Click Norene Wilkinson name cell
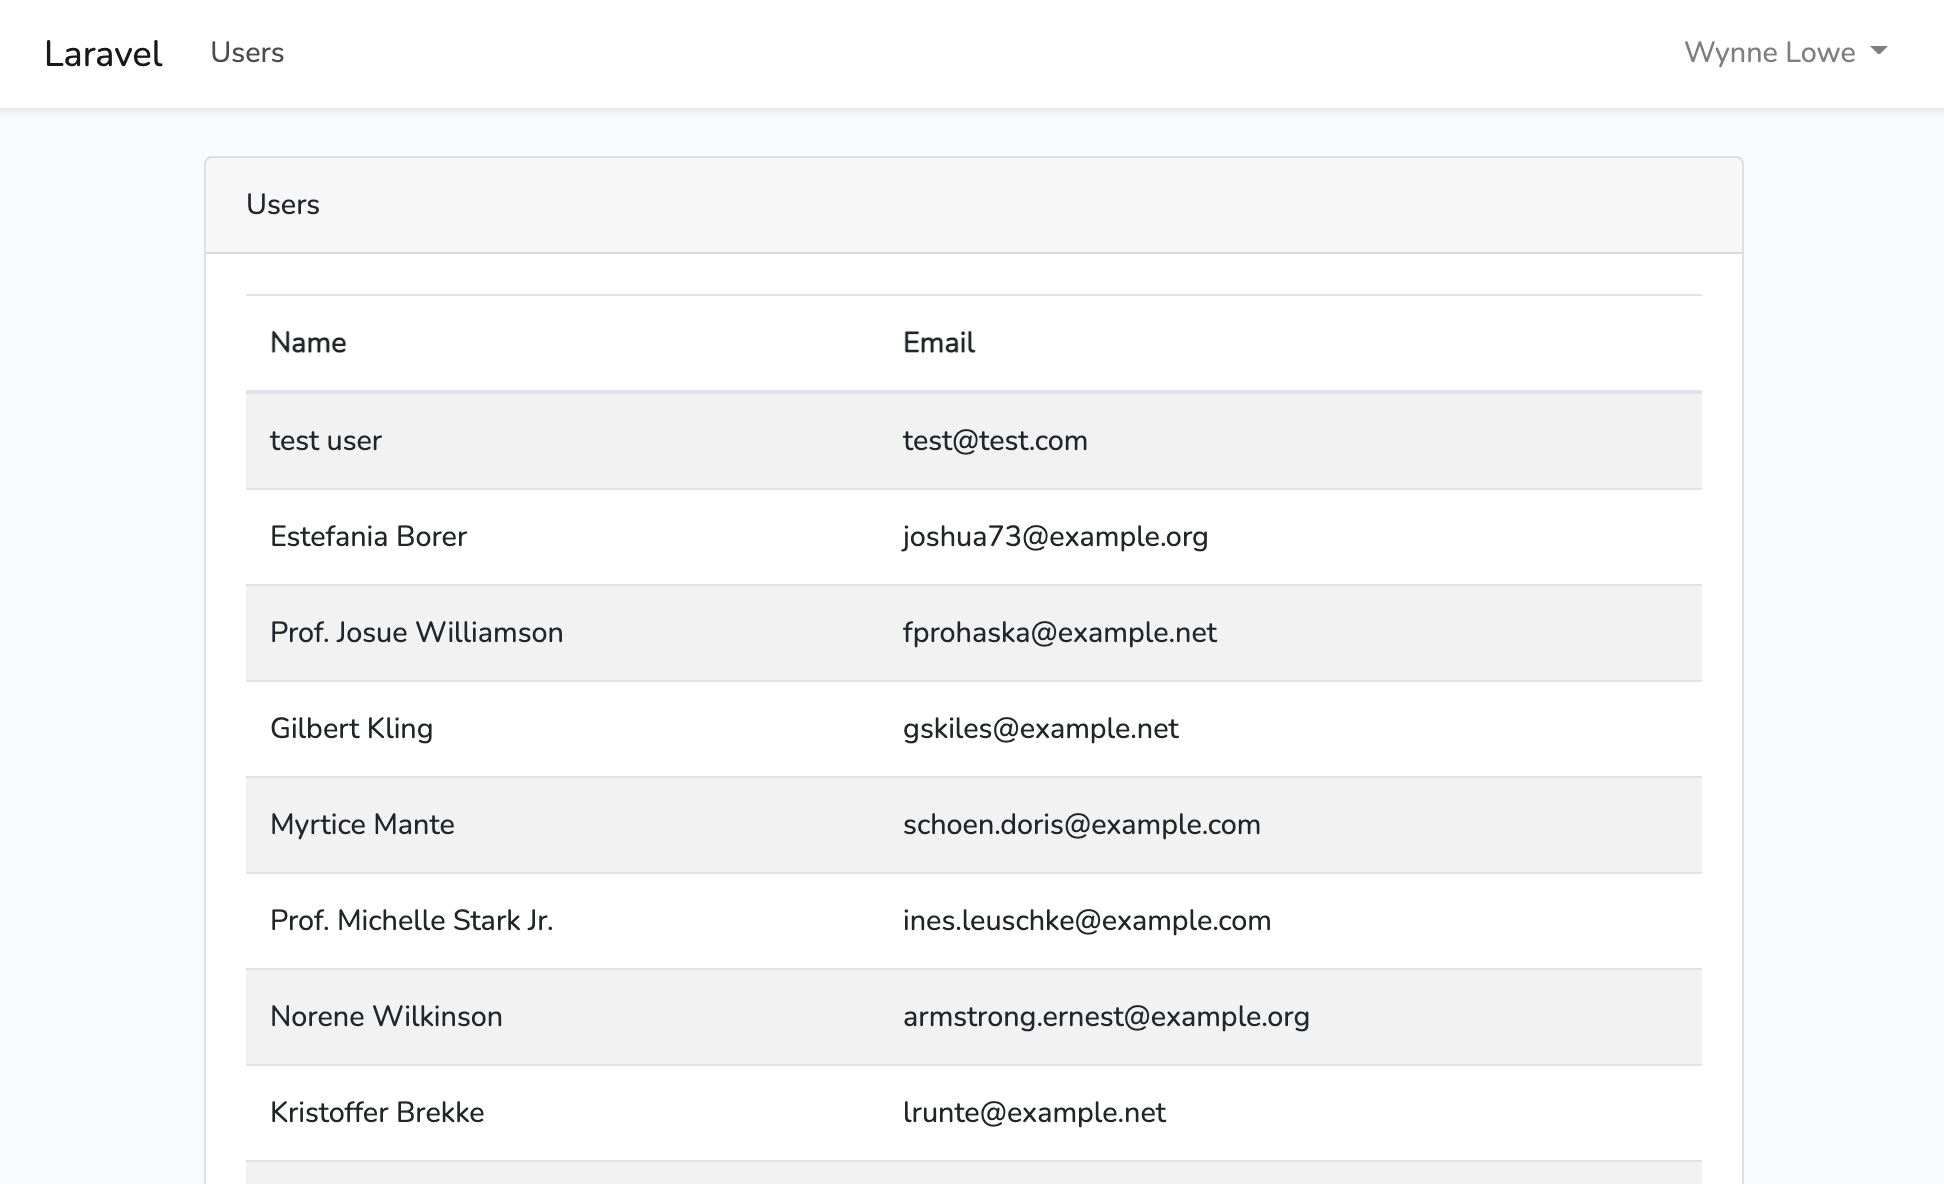 386,1016
